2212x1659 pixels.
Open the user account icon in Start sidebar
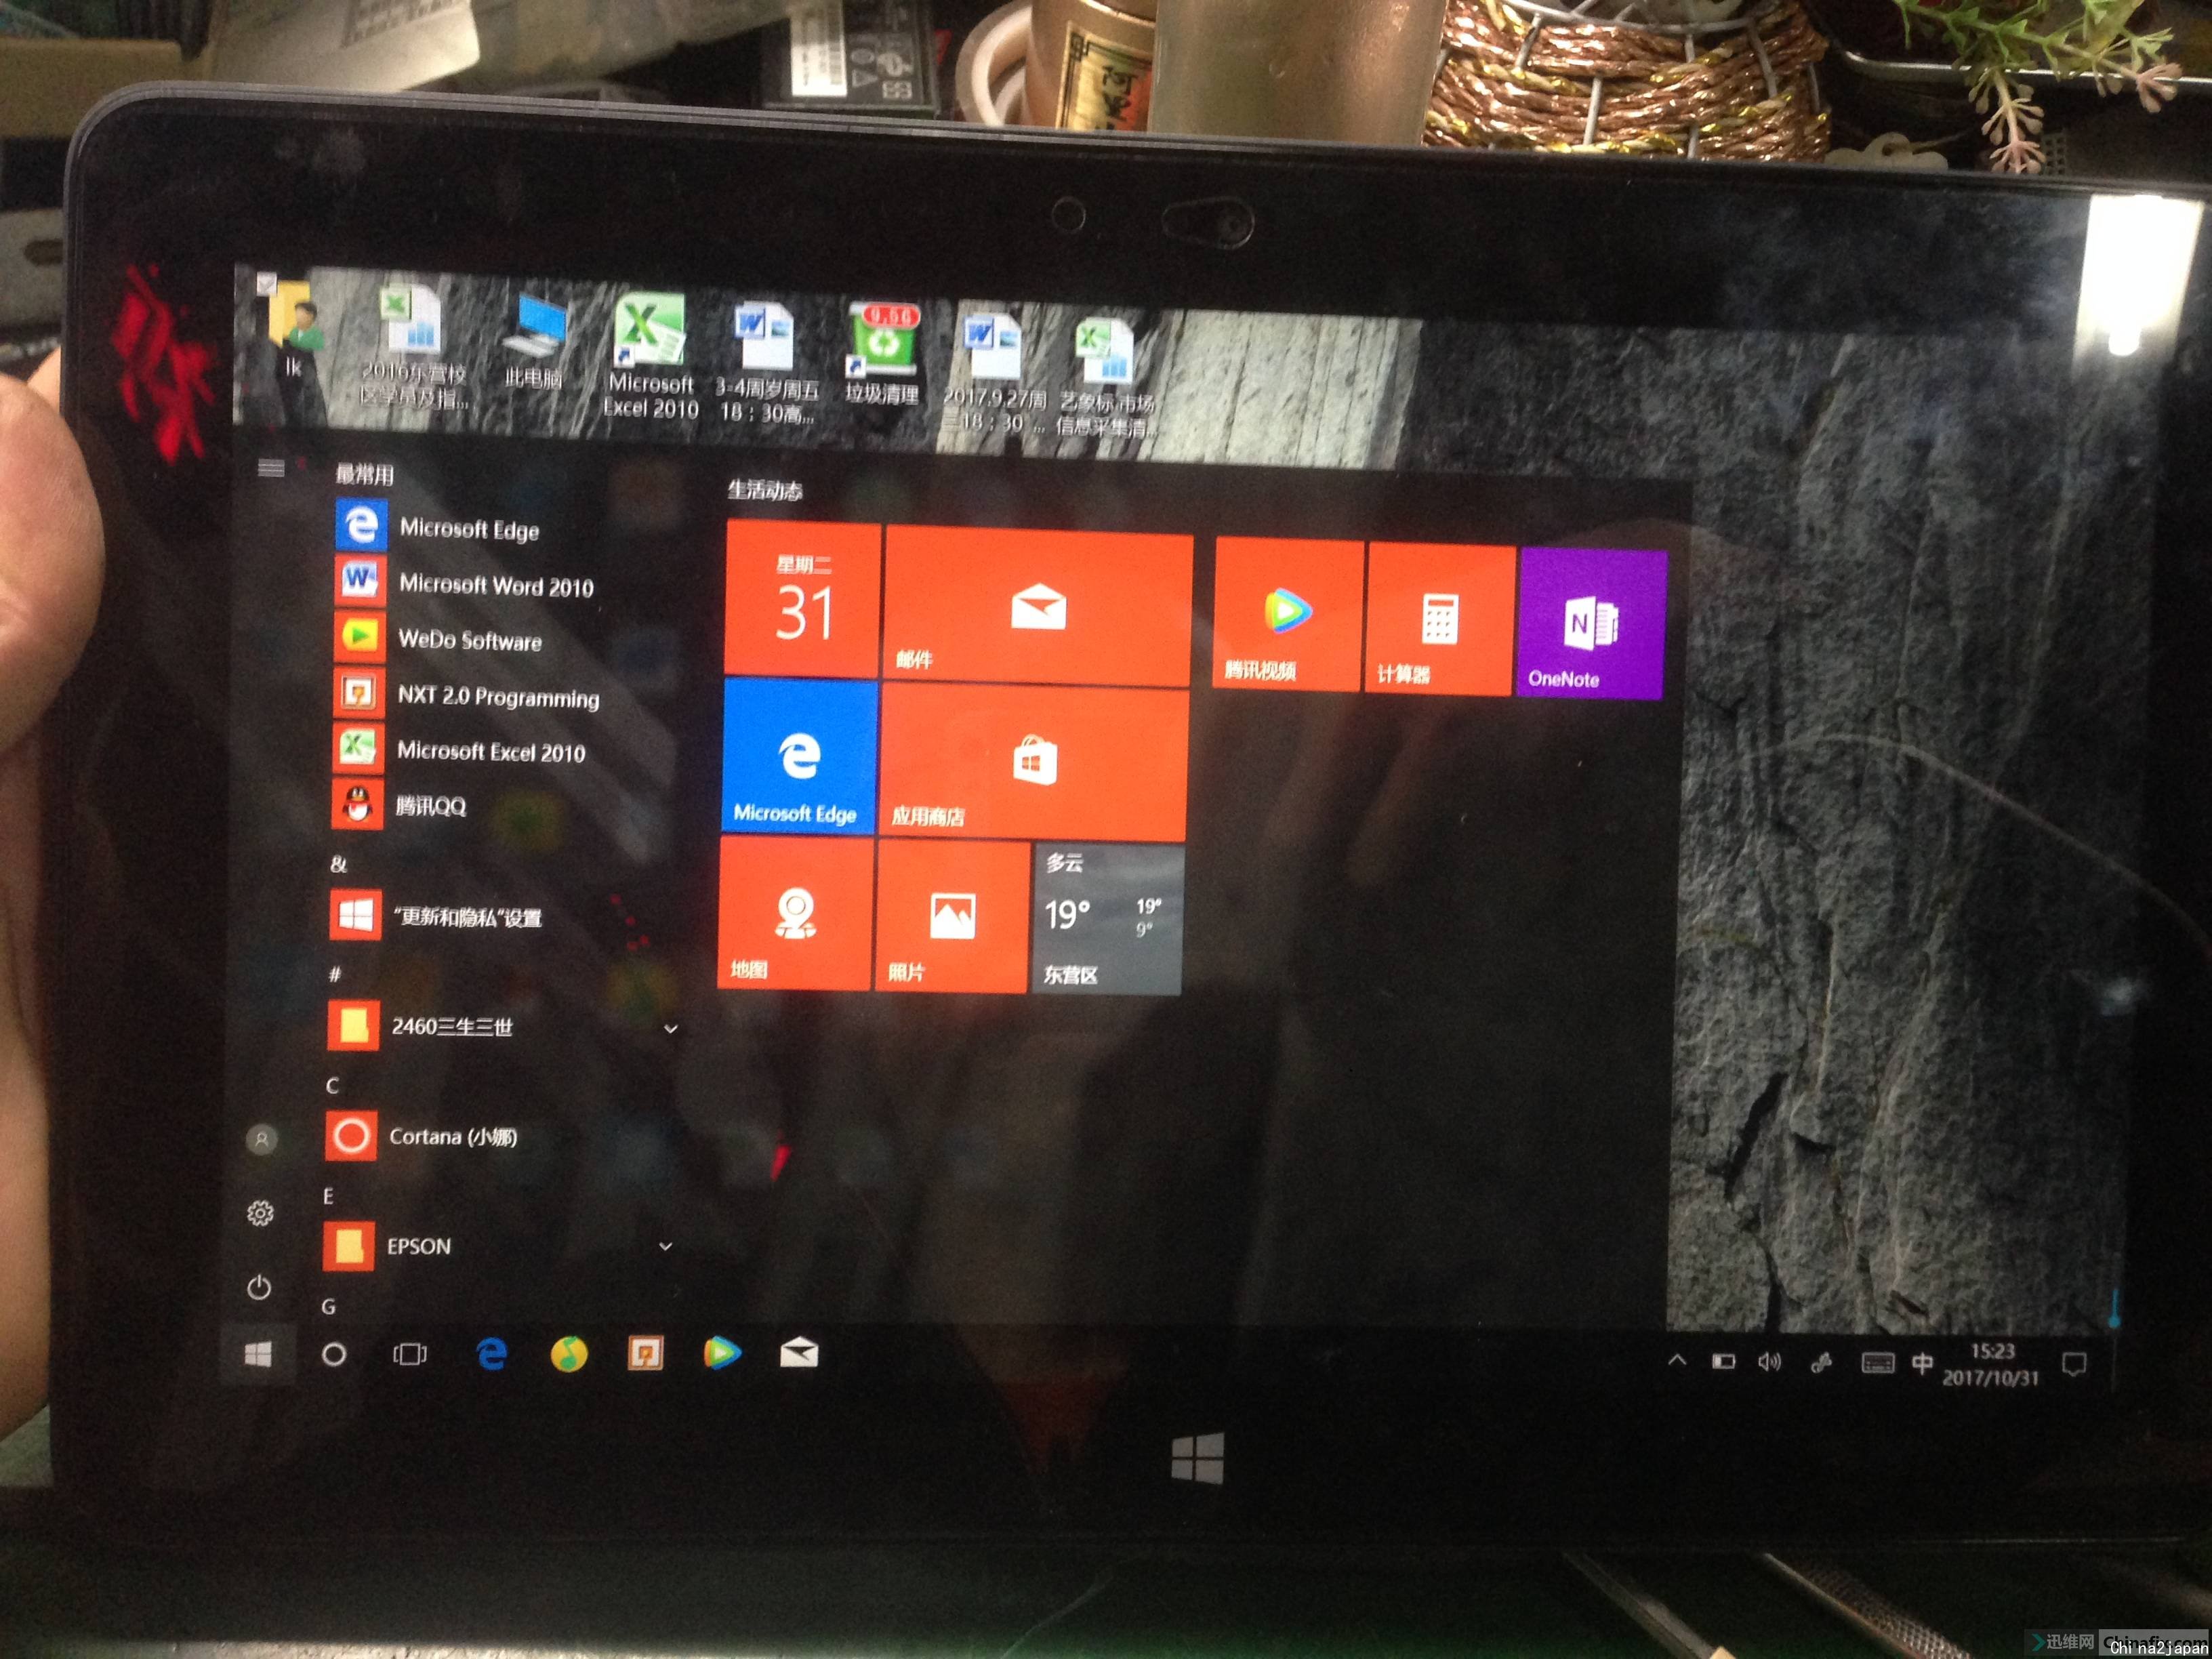pyautogui.click(x=262, y=1139)
